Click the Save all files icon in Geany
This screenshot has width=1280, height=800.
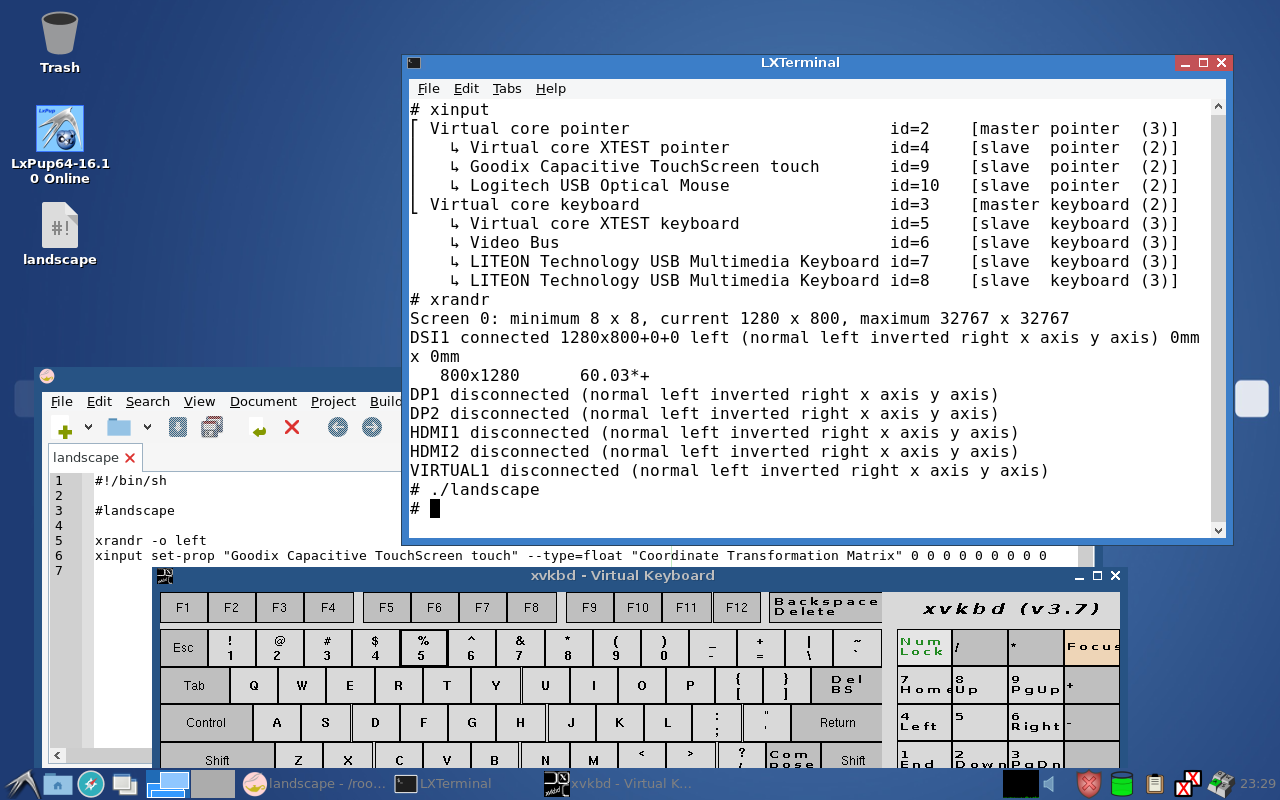coord(212,427)
